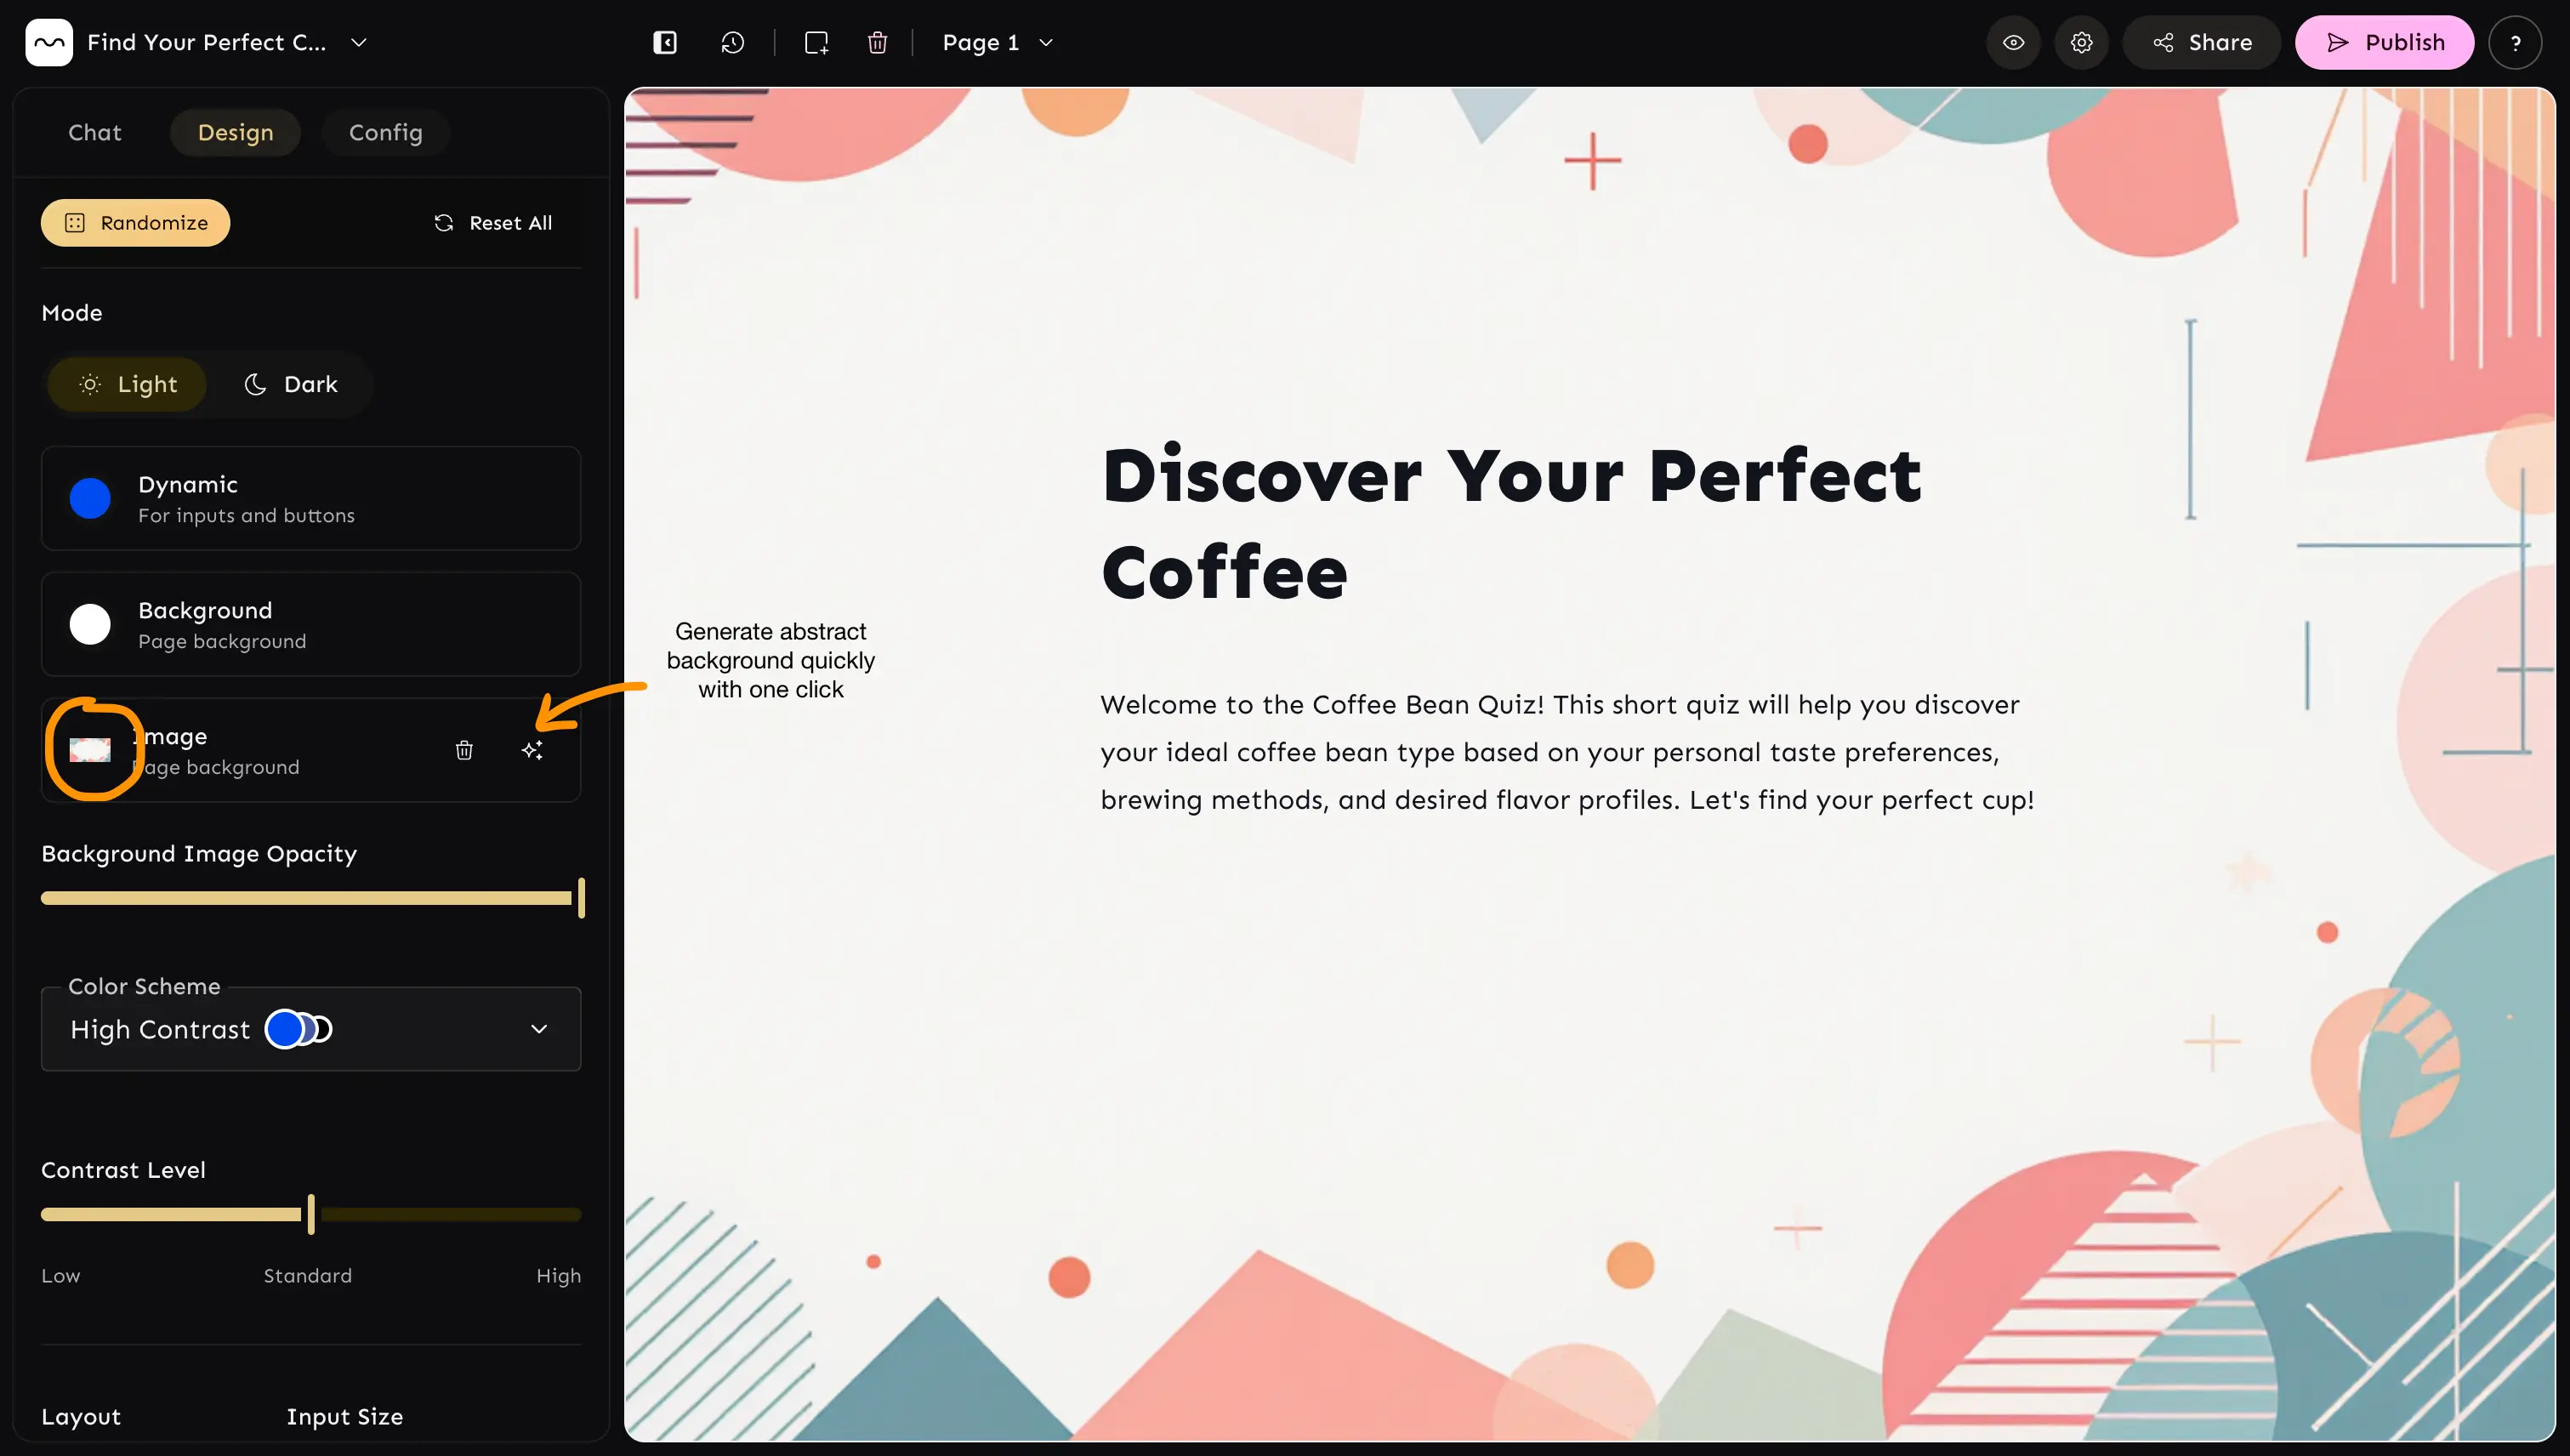Switch to the Config tab
2570x1456 pixels.
pyautogui.click(x=386, y=132)
